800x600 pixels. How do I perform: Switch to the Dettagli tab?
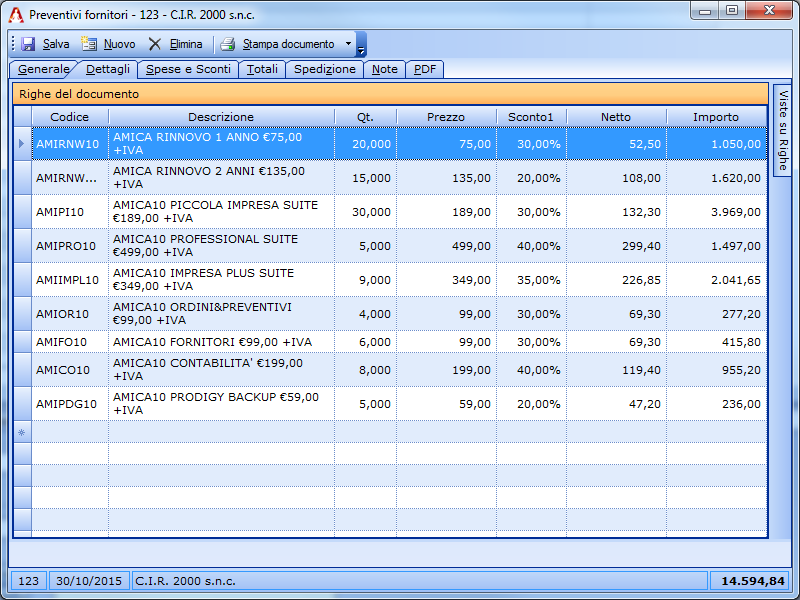108,69
